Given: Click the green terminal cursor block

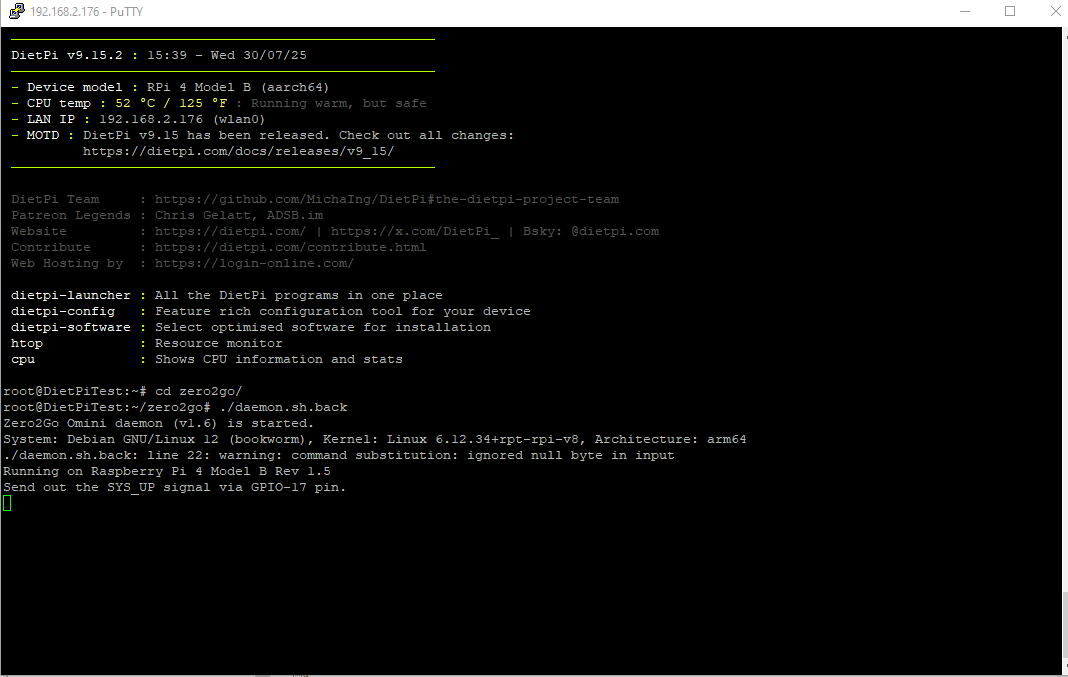Looking at the screenshot, I should [x=7, y=503].
